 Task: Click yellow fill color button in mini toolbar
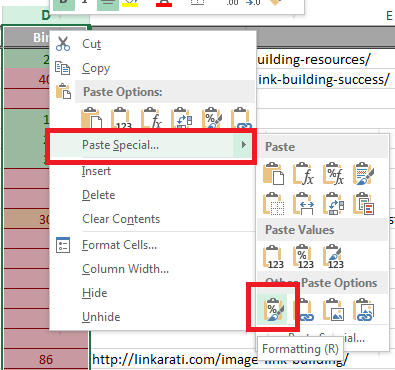point(130,3)
